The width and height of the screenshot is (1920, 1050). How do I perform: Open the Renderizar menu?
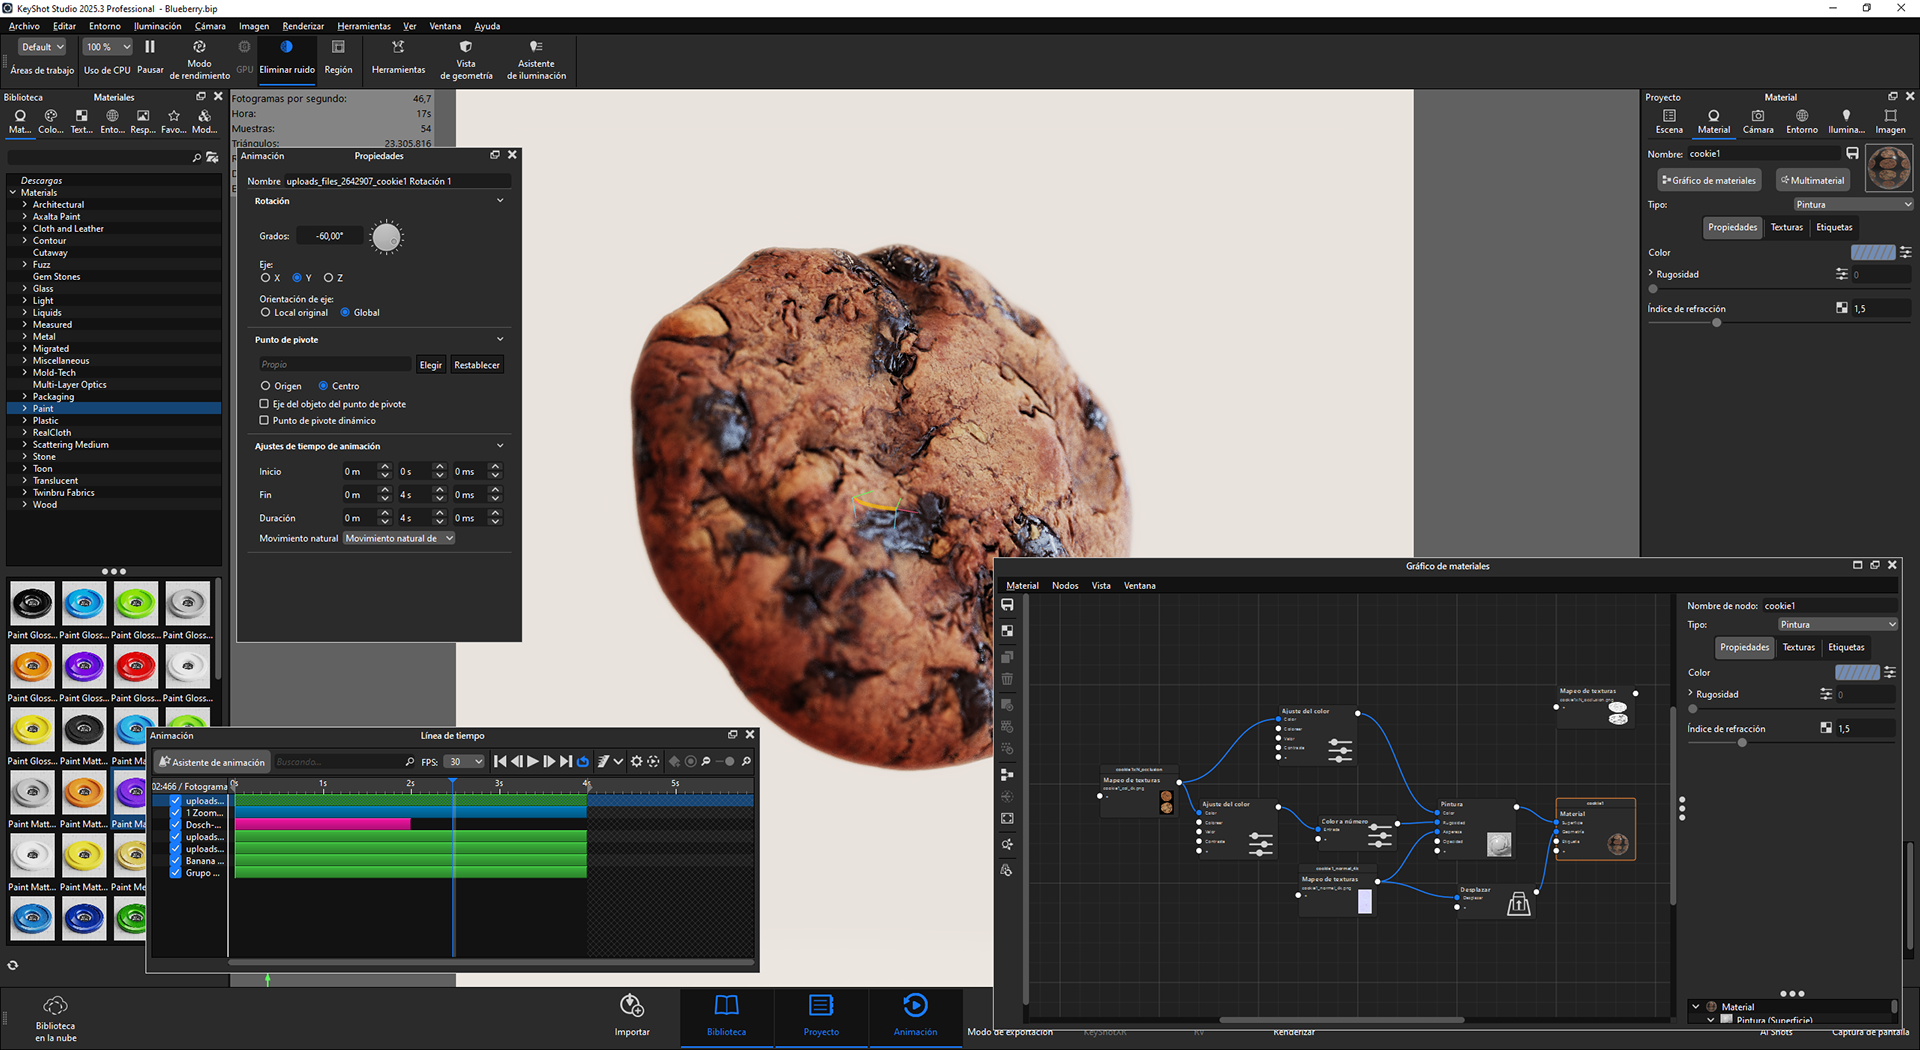tap(303, 26)
